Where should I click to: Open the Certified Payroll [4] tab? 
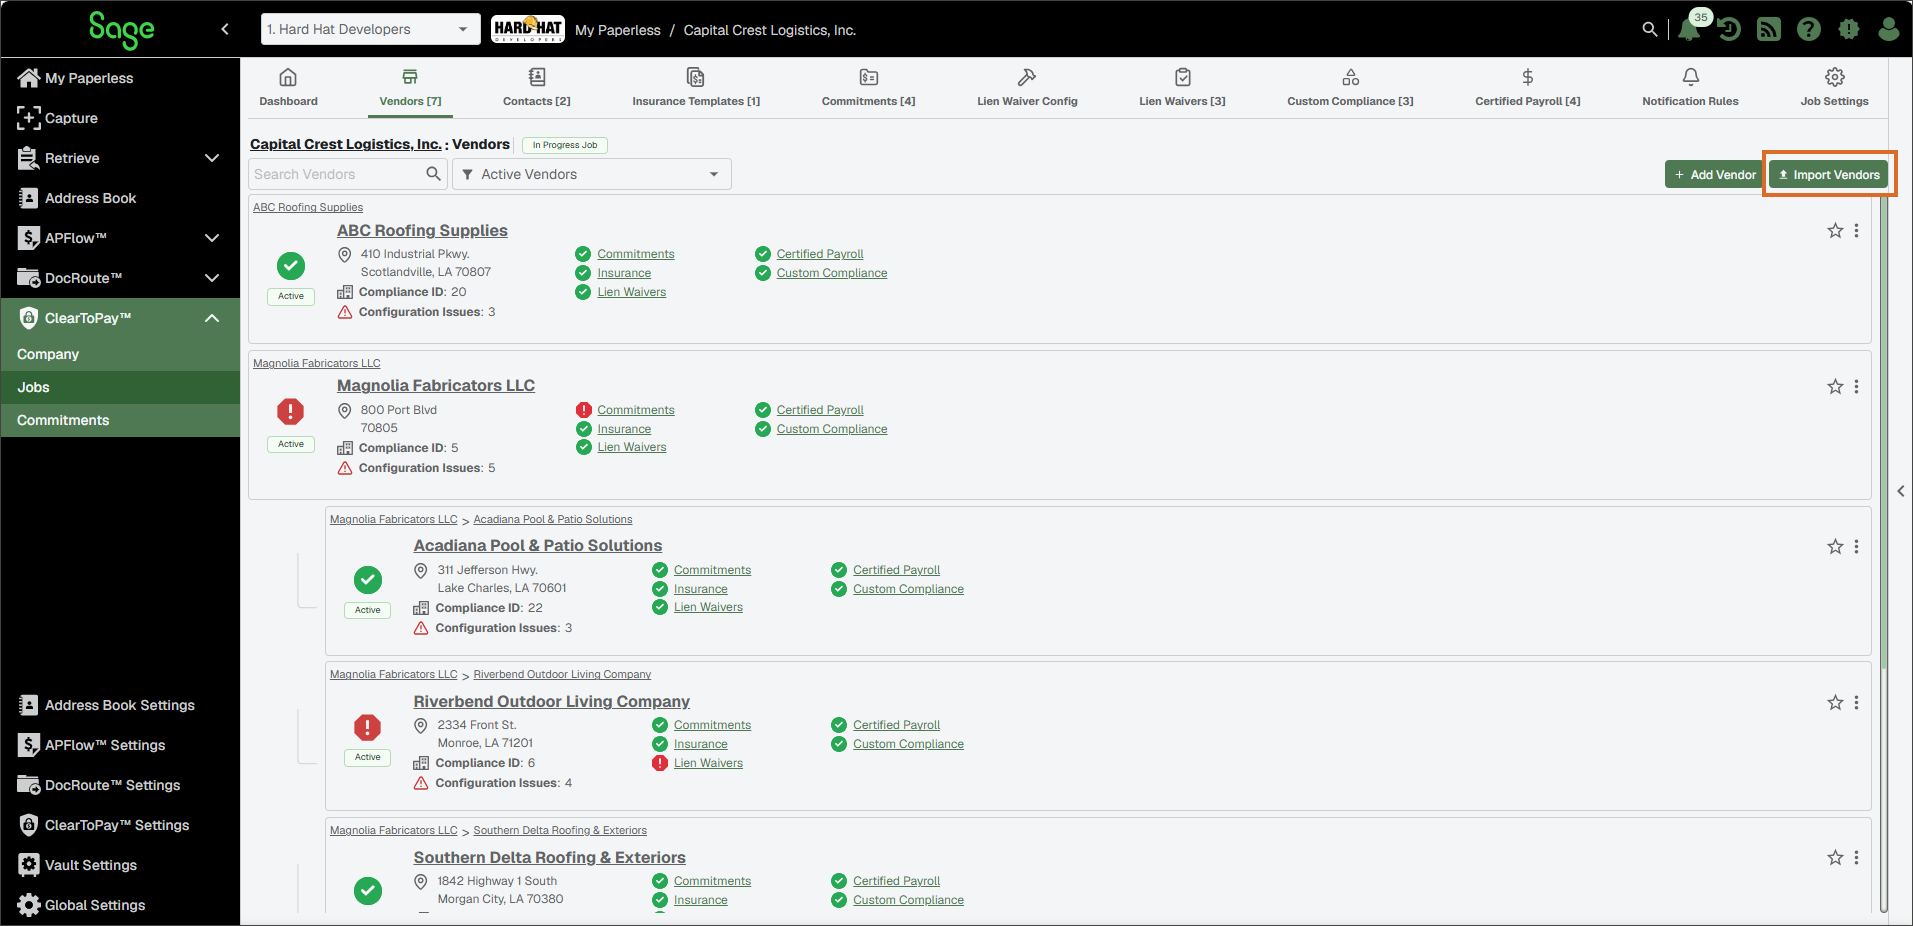coord(1527,87)
